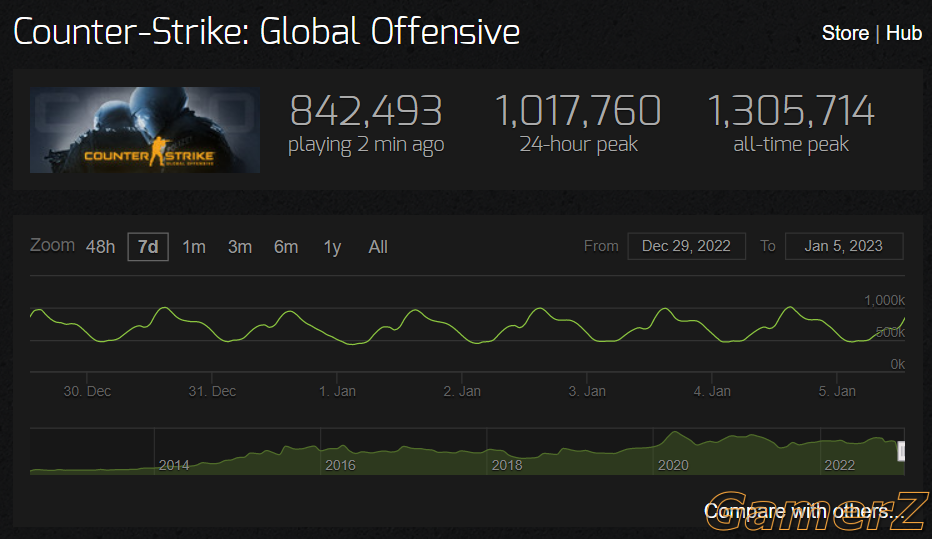The width and height of the screenshot is (932, 539).
Task: Select the 48h zoom range
Action: [x=100, y=247]
